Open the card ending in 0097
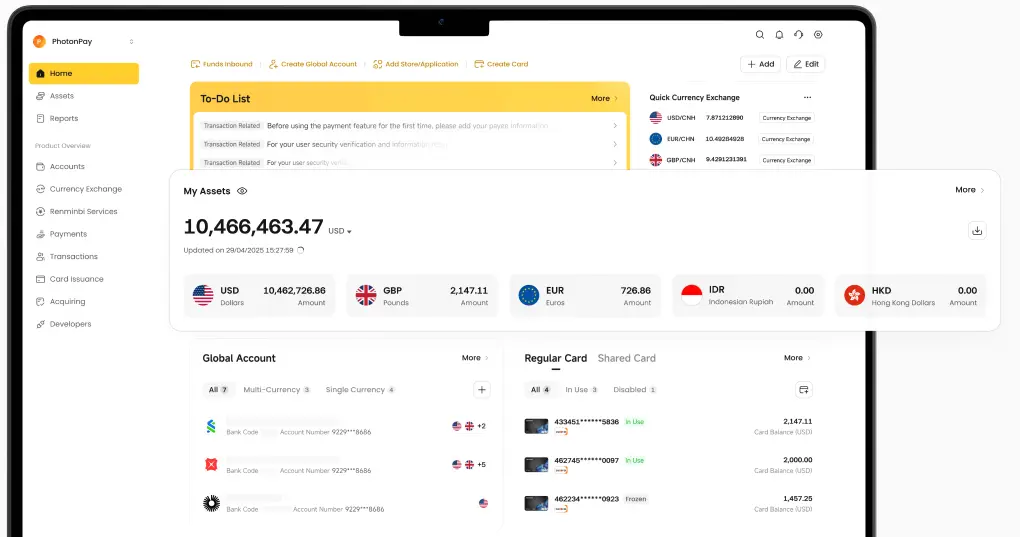Viewport: 1020px width, 537px height. click(x=668, y=465)
